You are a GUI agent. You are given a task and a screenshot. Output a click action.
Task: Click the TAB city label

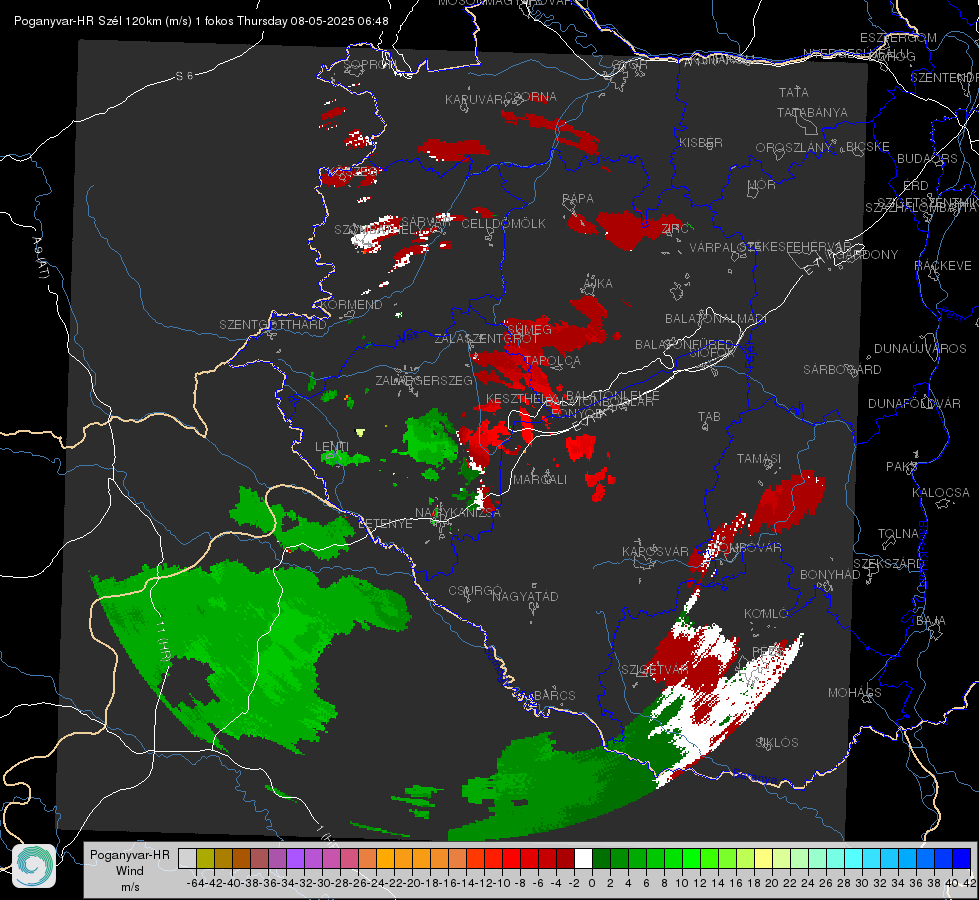(x=709, y=417)
